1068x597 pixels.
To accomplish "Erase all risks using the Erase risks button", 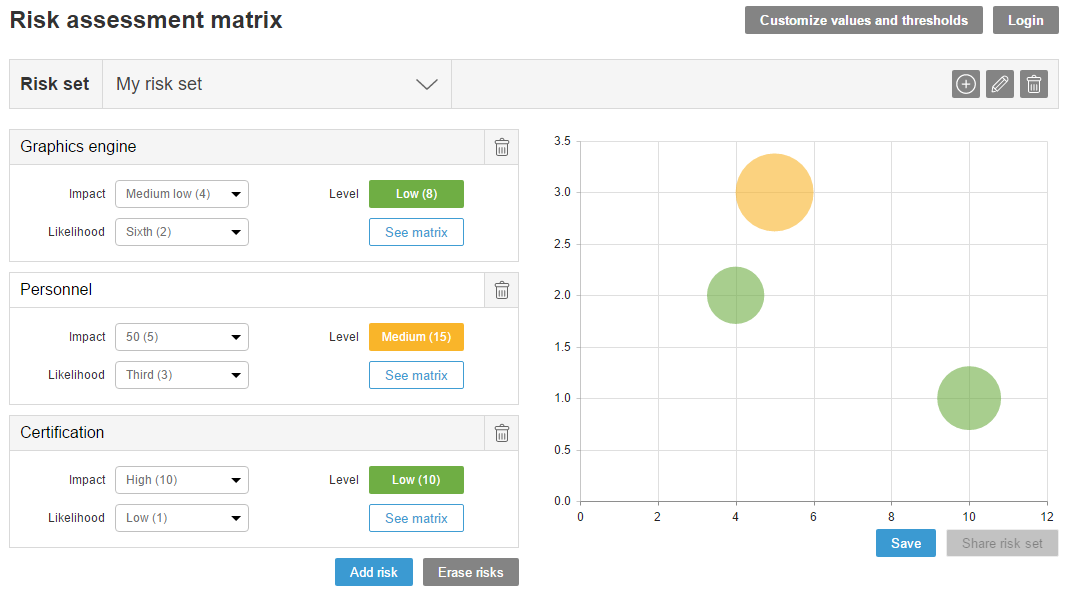I will [470, 572].
